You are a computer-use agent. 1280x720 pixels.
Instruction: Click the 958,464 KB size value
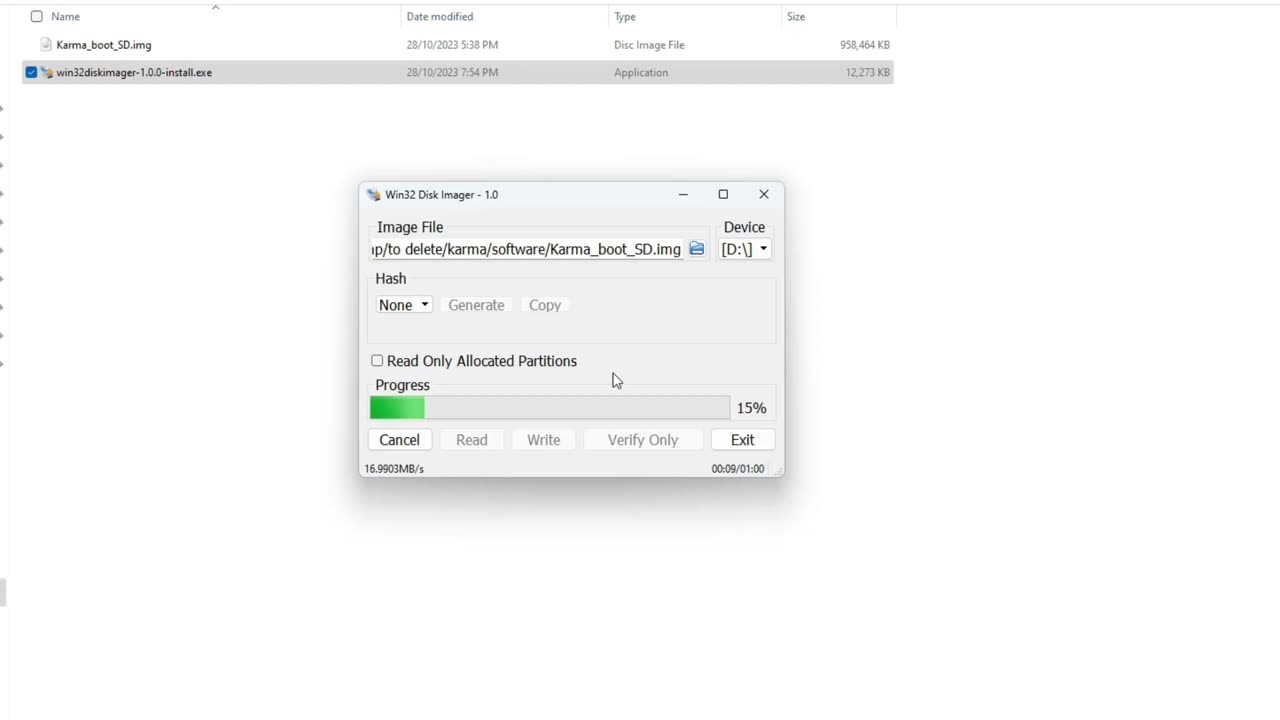point(865,45)
